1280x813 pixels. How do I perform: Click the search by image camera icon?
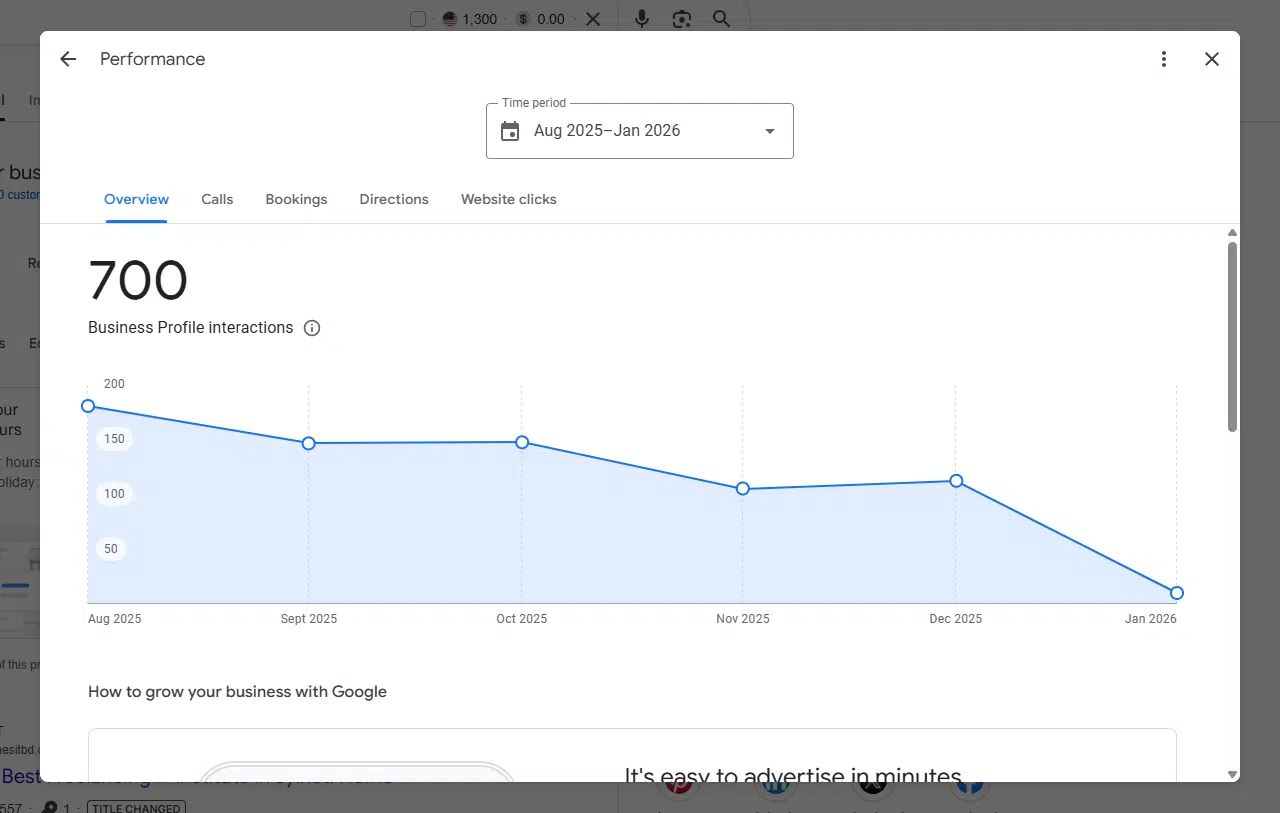click(x=682, y=19)
